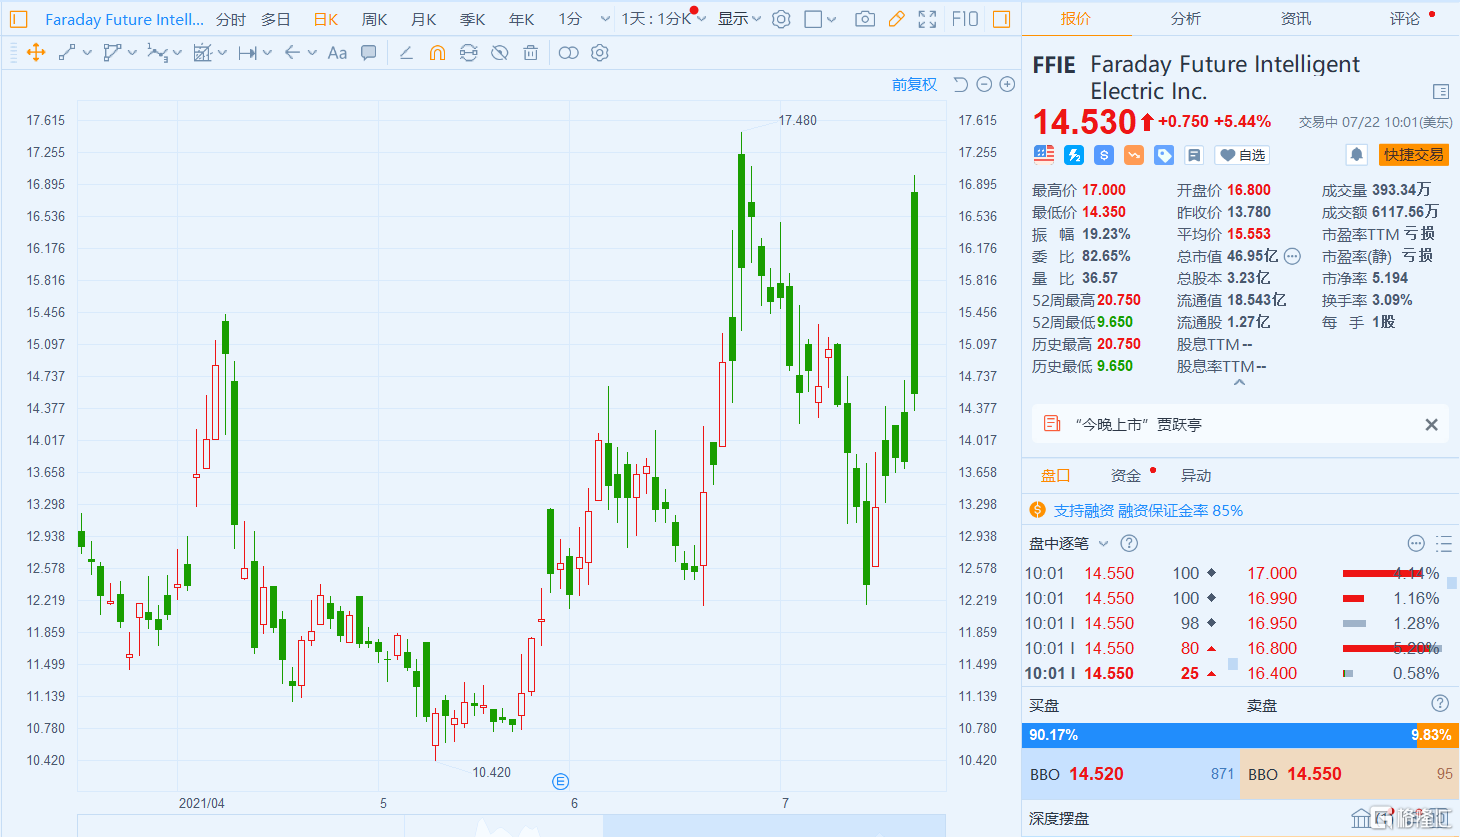Expand polygon tool options arrow

pos(132,53)
